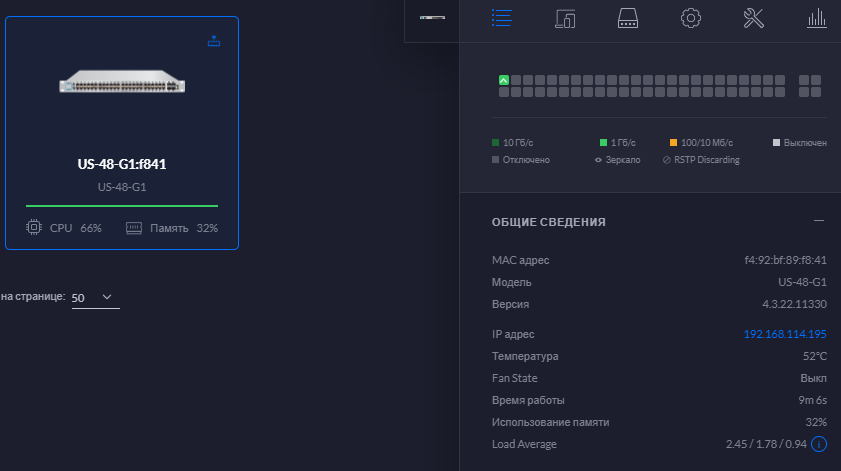Open the Clients devices tab
The image size is (841, 471).
[x=565, y=18]
